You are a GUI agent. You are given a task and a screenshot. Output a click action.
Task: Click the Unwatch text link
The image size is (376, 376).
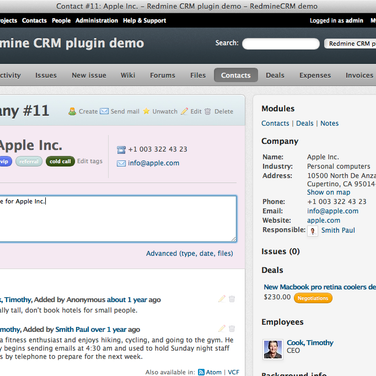pyautogui.click(x=165, y=111)
